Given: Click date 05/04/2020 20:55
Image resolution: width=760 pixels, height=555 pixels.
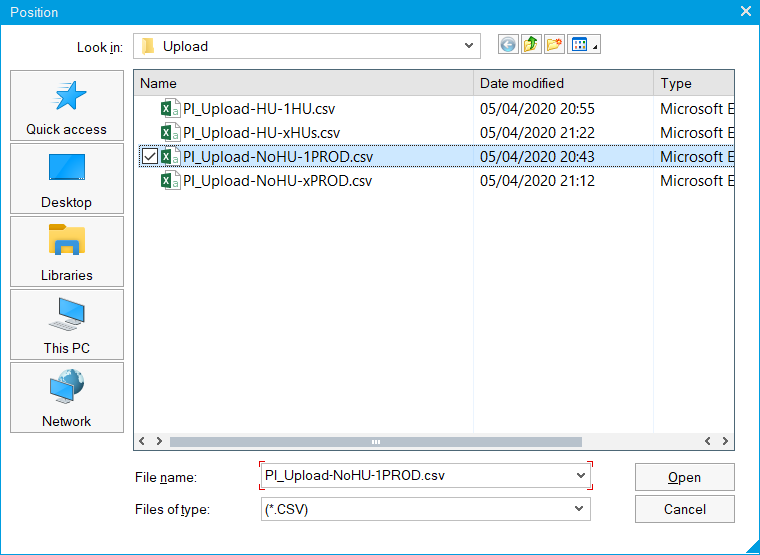Looking at the screenshot, I should (537, 109).
